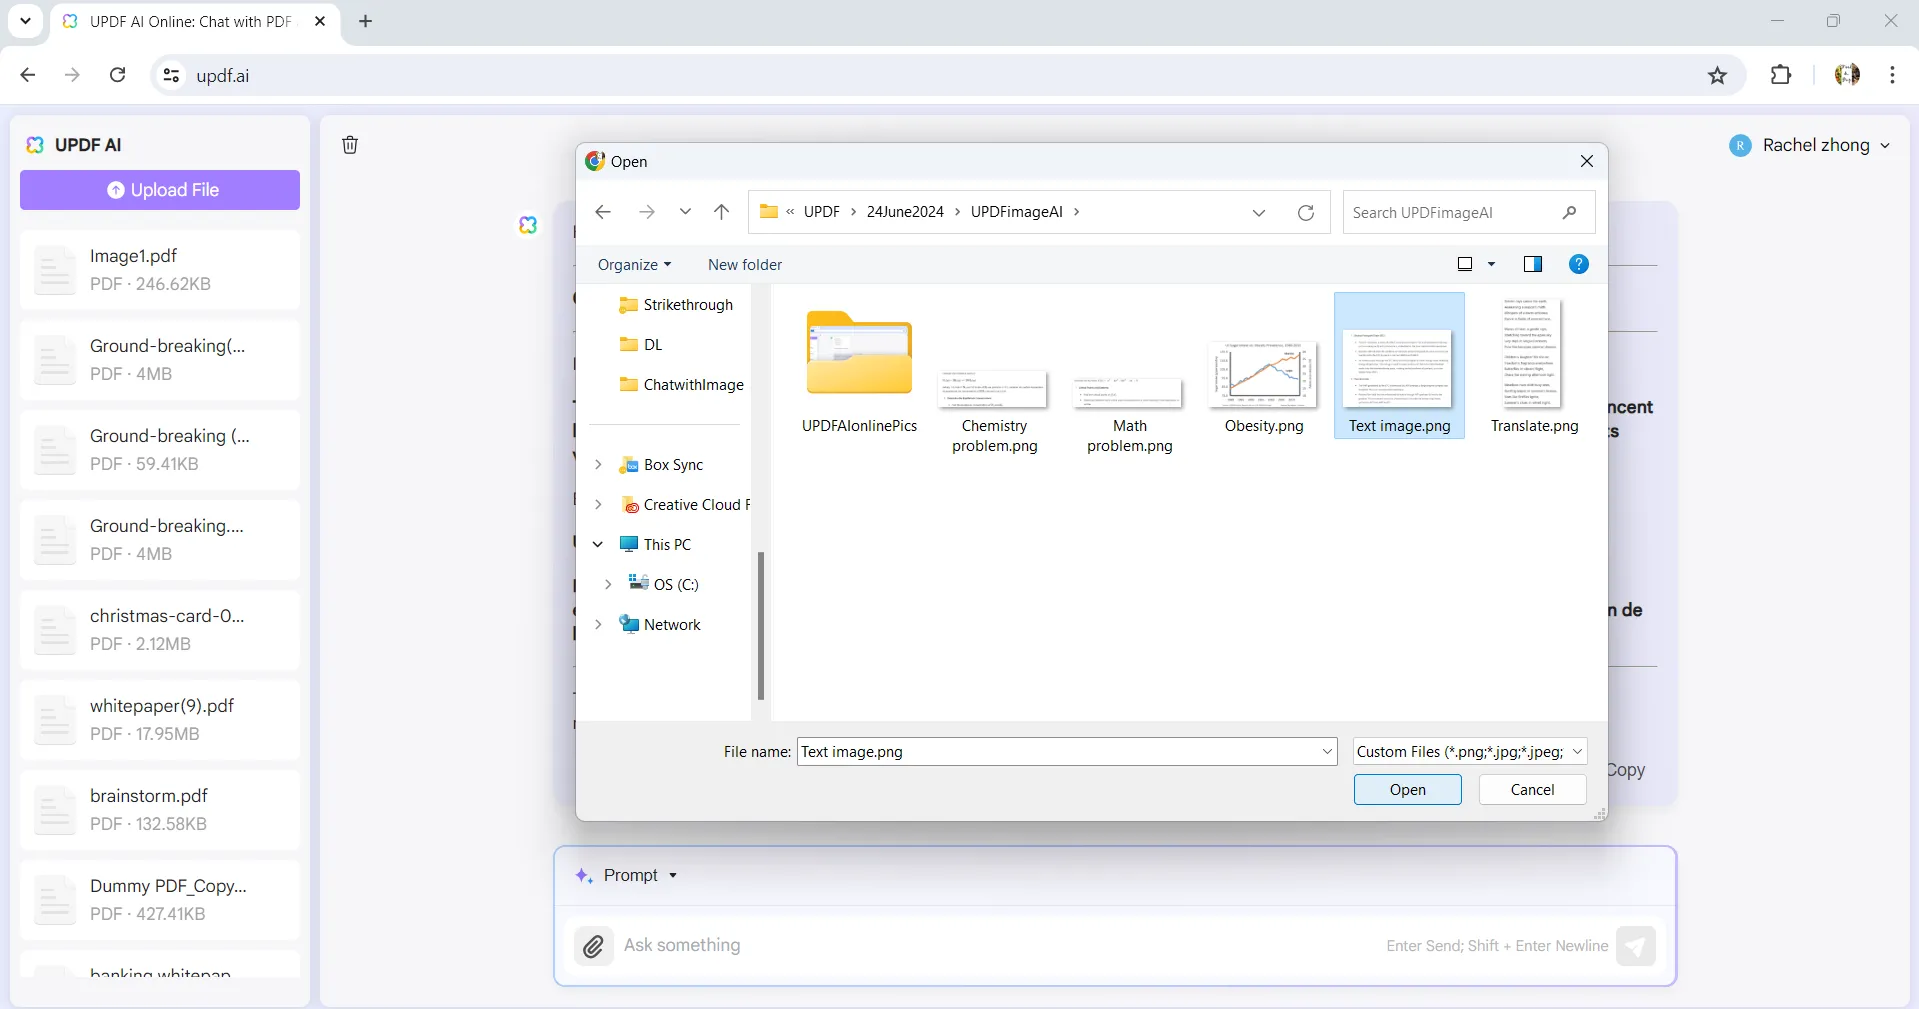Expand the Box Sync tree node

pyautogui.click(x=598, y=465)
